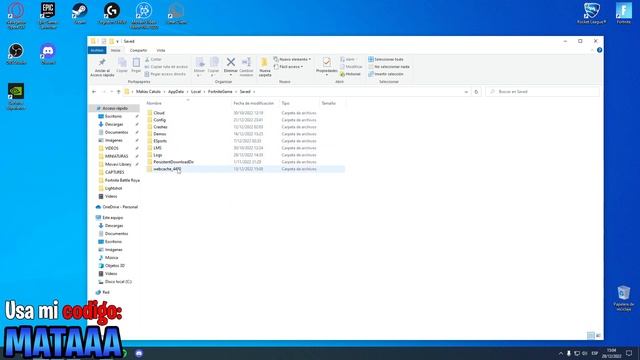Click the Pegar clipboard icon

[136, 63]
